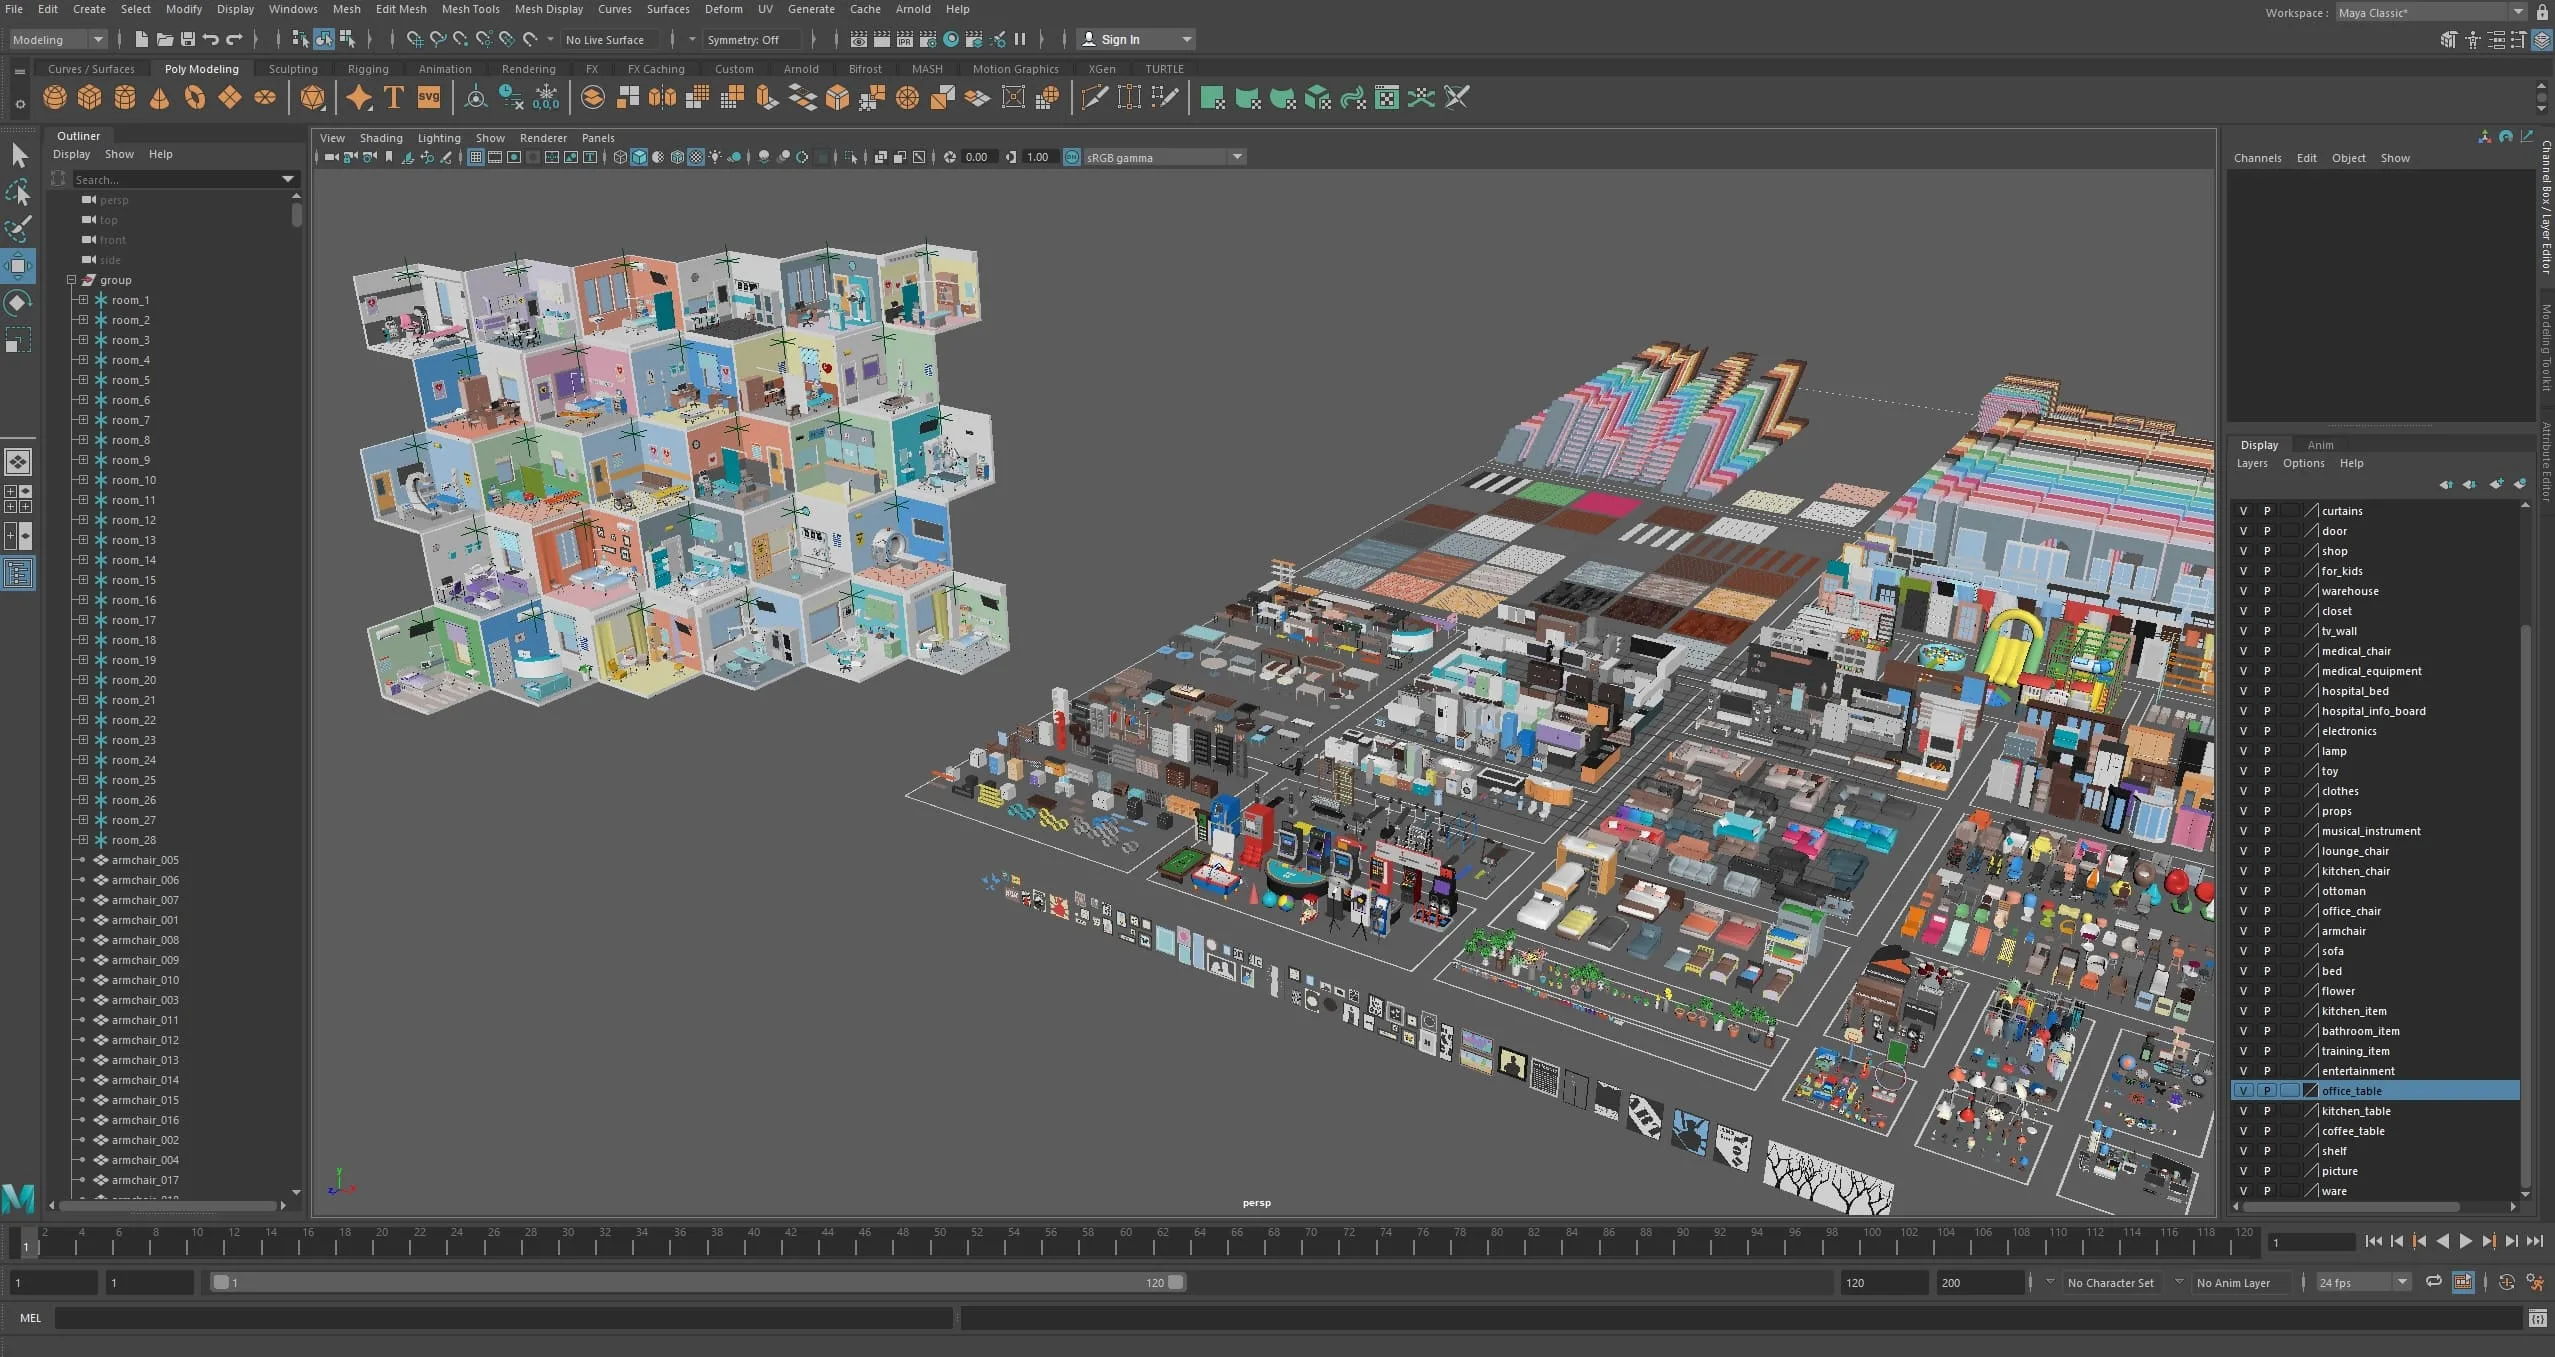Click the Multi-Cut tool shelf icon
2555x1357 pixels.
tap(1094, 97)
